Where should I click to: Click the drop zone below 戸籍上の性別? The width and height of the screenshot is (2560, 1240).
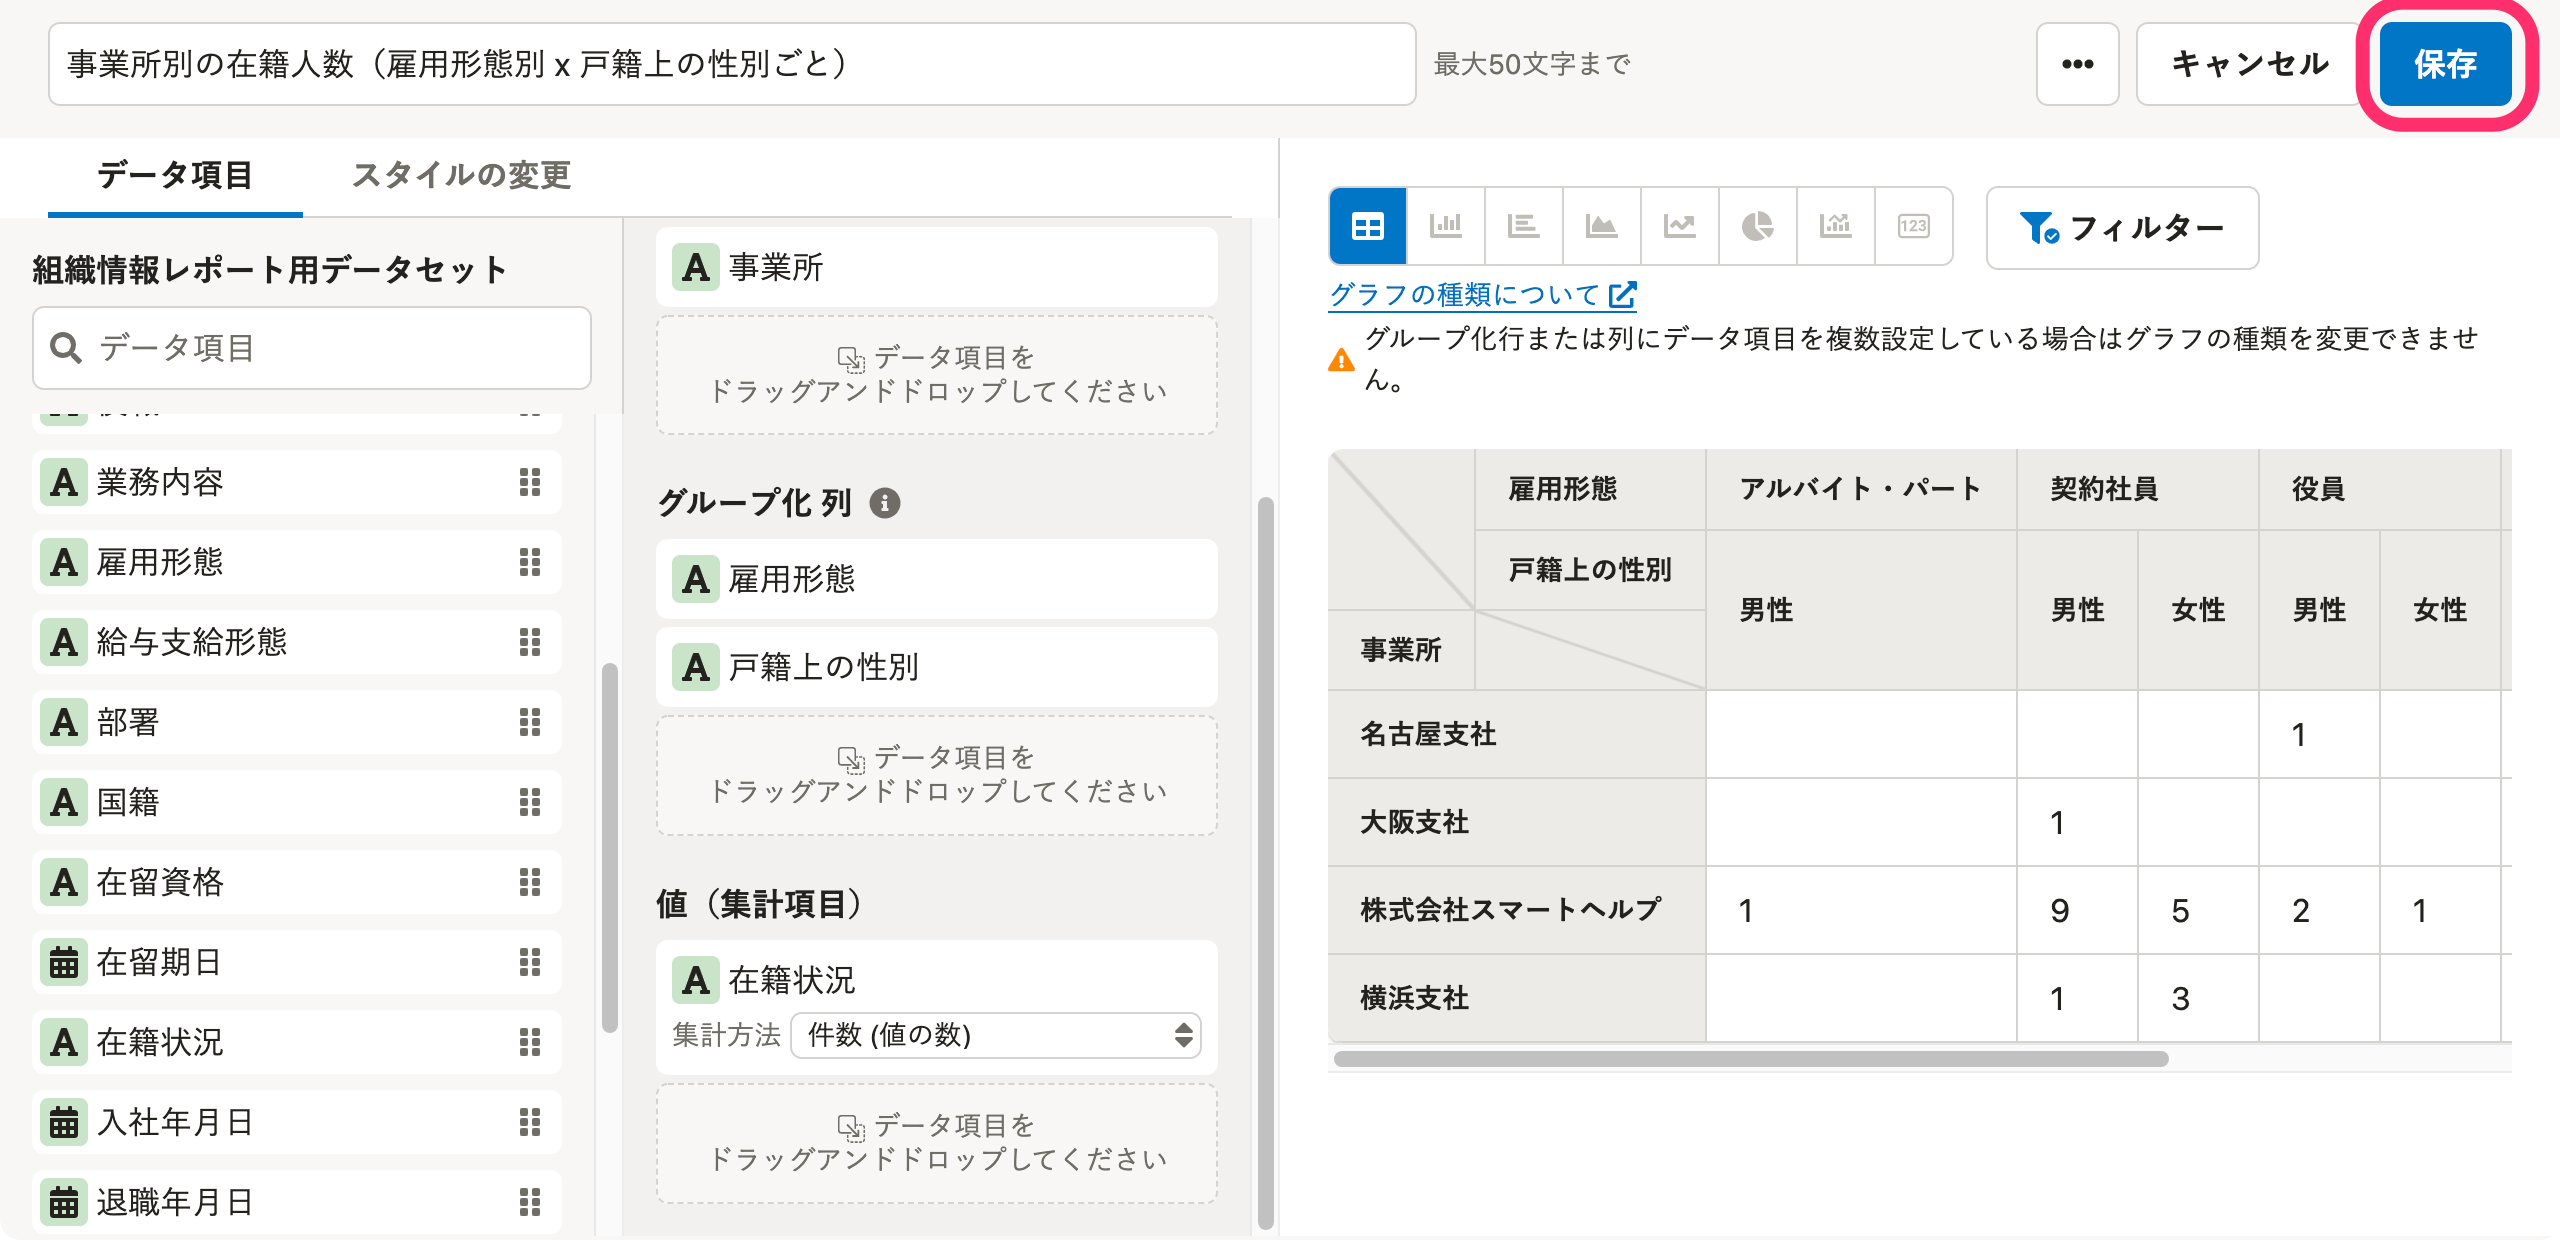click(937, 775)
